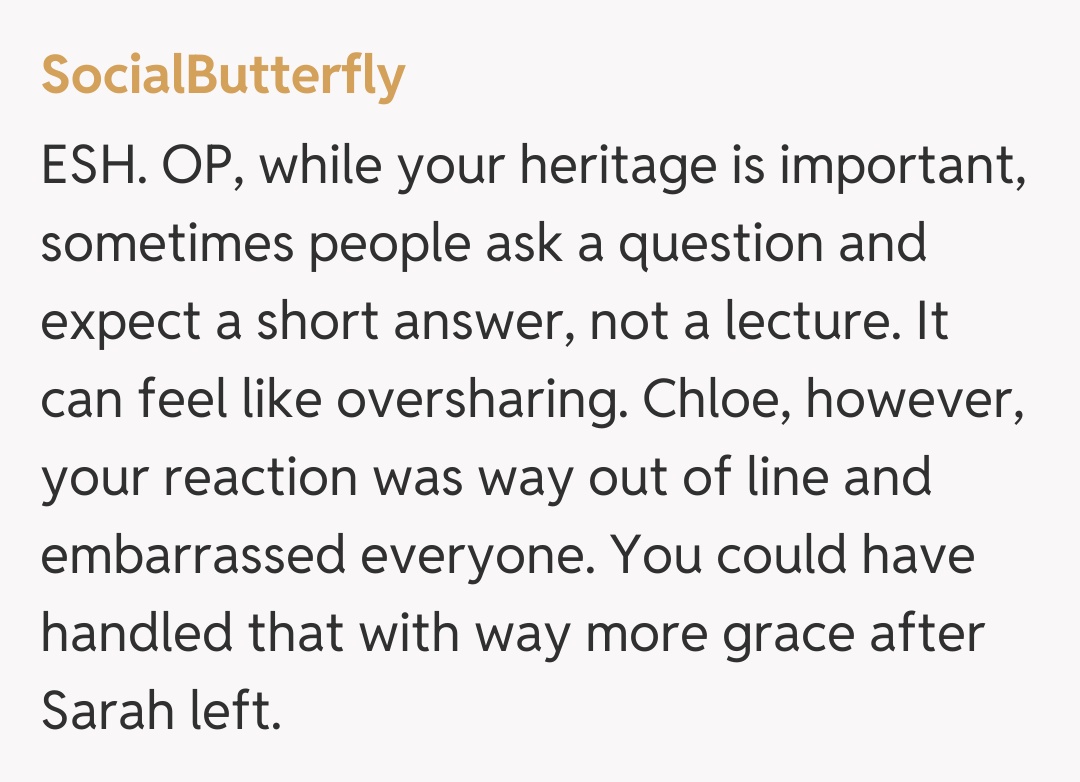This screenshot has width=1080, height=782.
Task: Click the word important
Action: pos(902,167)
